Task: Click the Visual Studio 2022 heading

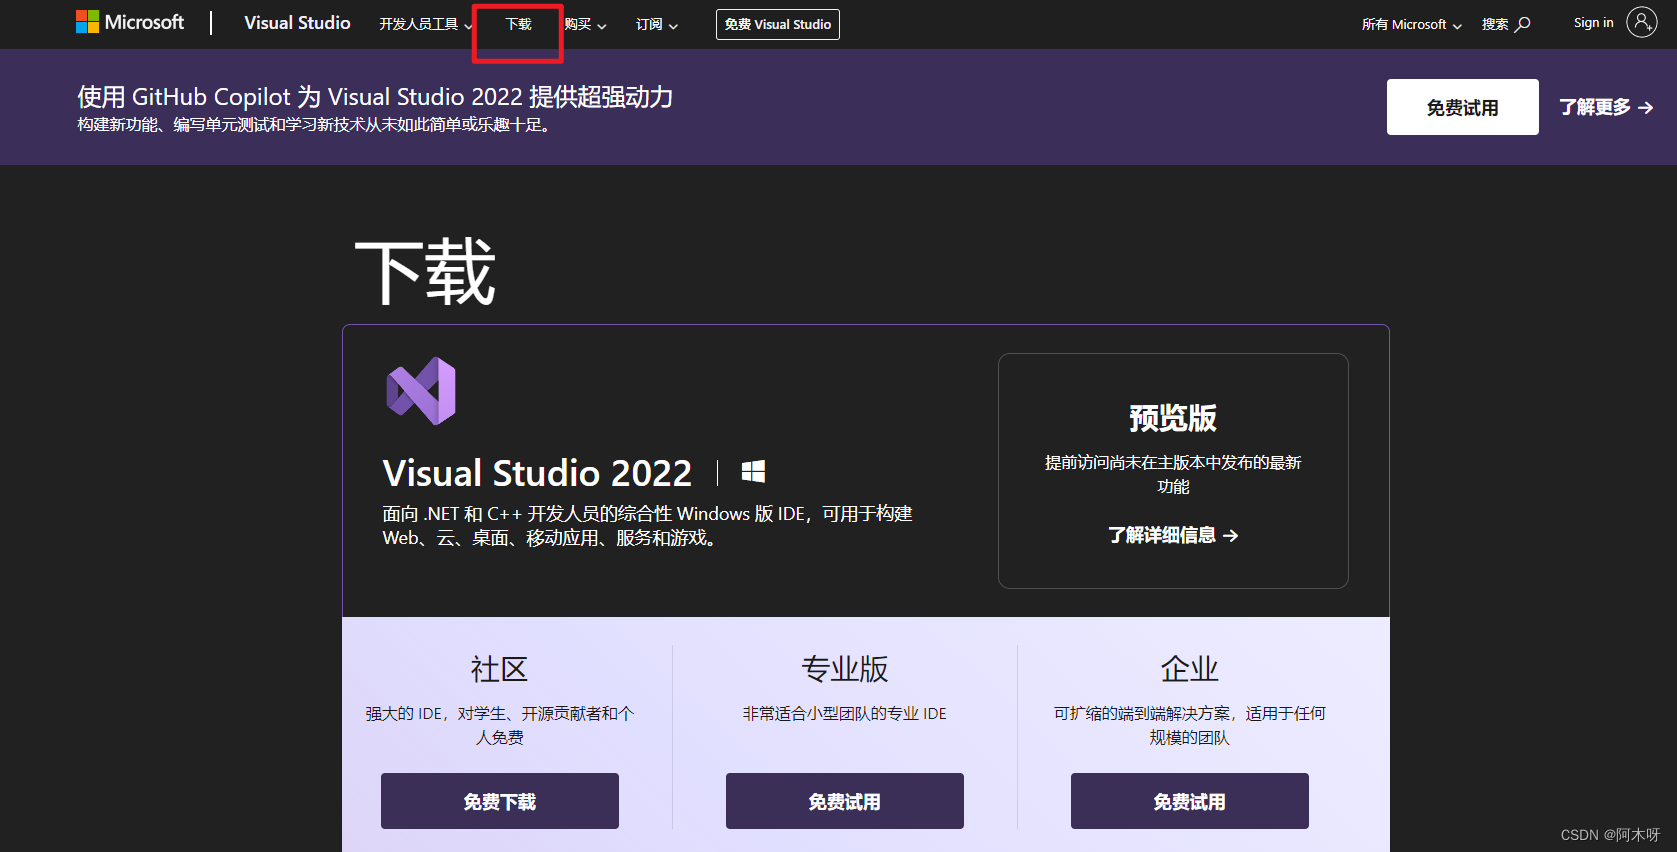Action: pyautogui.click(x=537, y=473)
